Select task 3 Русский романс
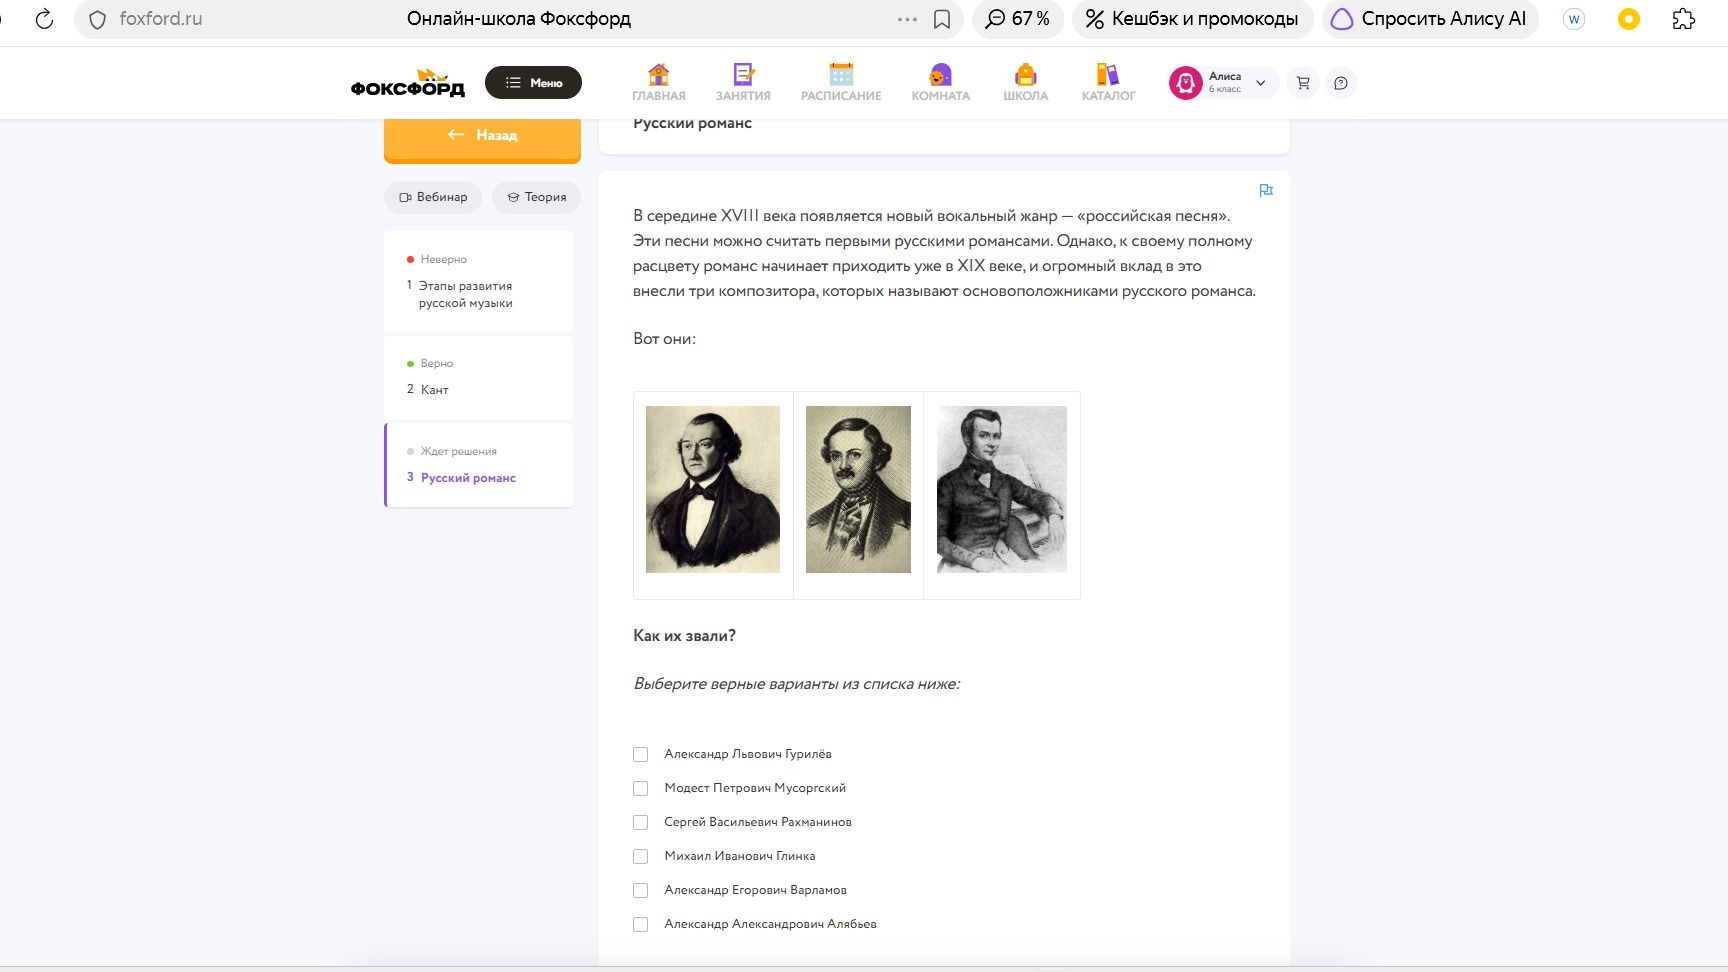 478,466
